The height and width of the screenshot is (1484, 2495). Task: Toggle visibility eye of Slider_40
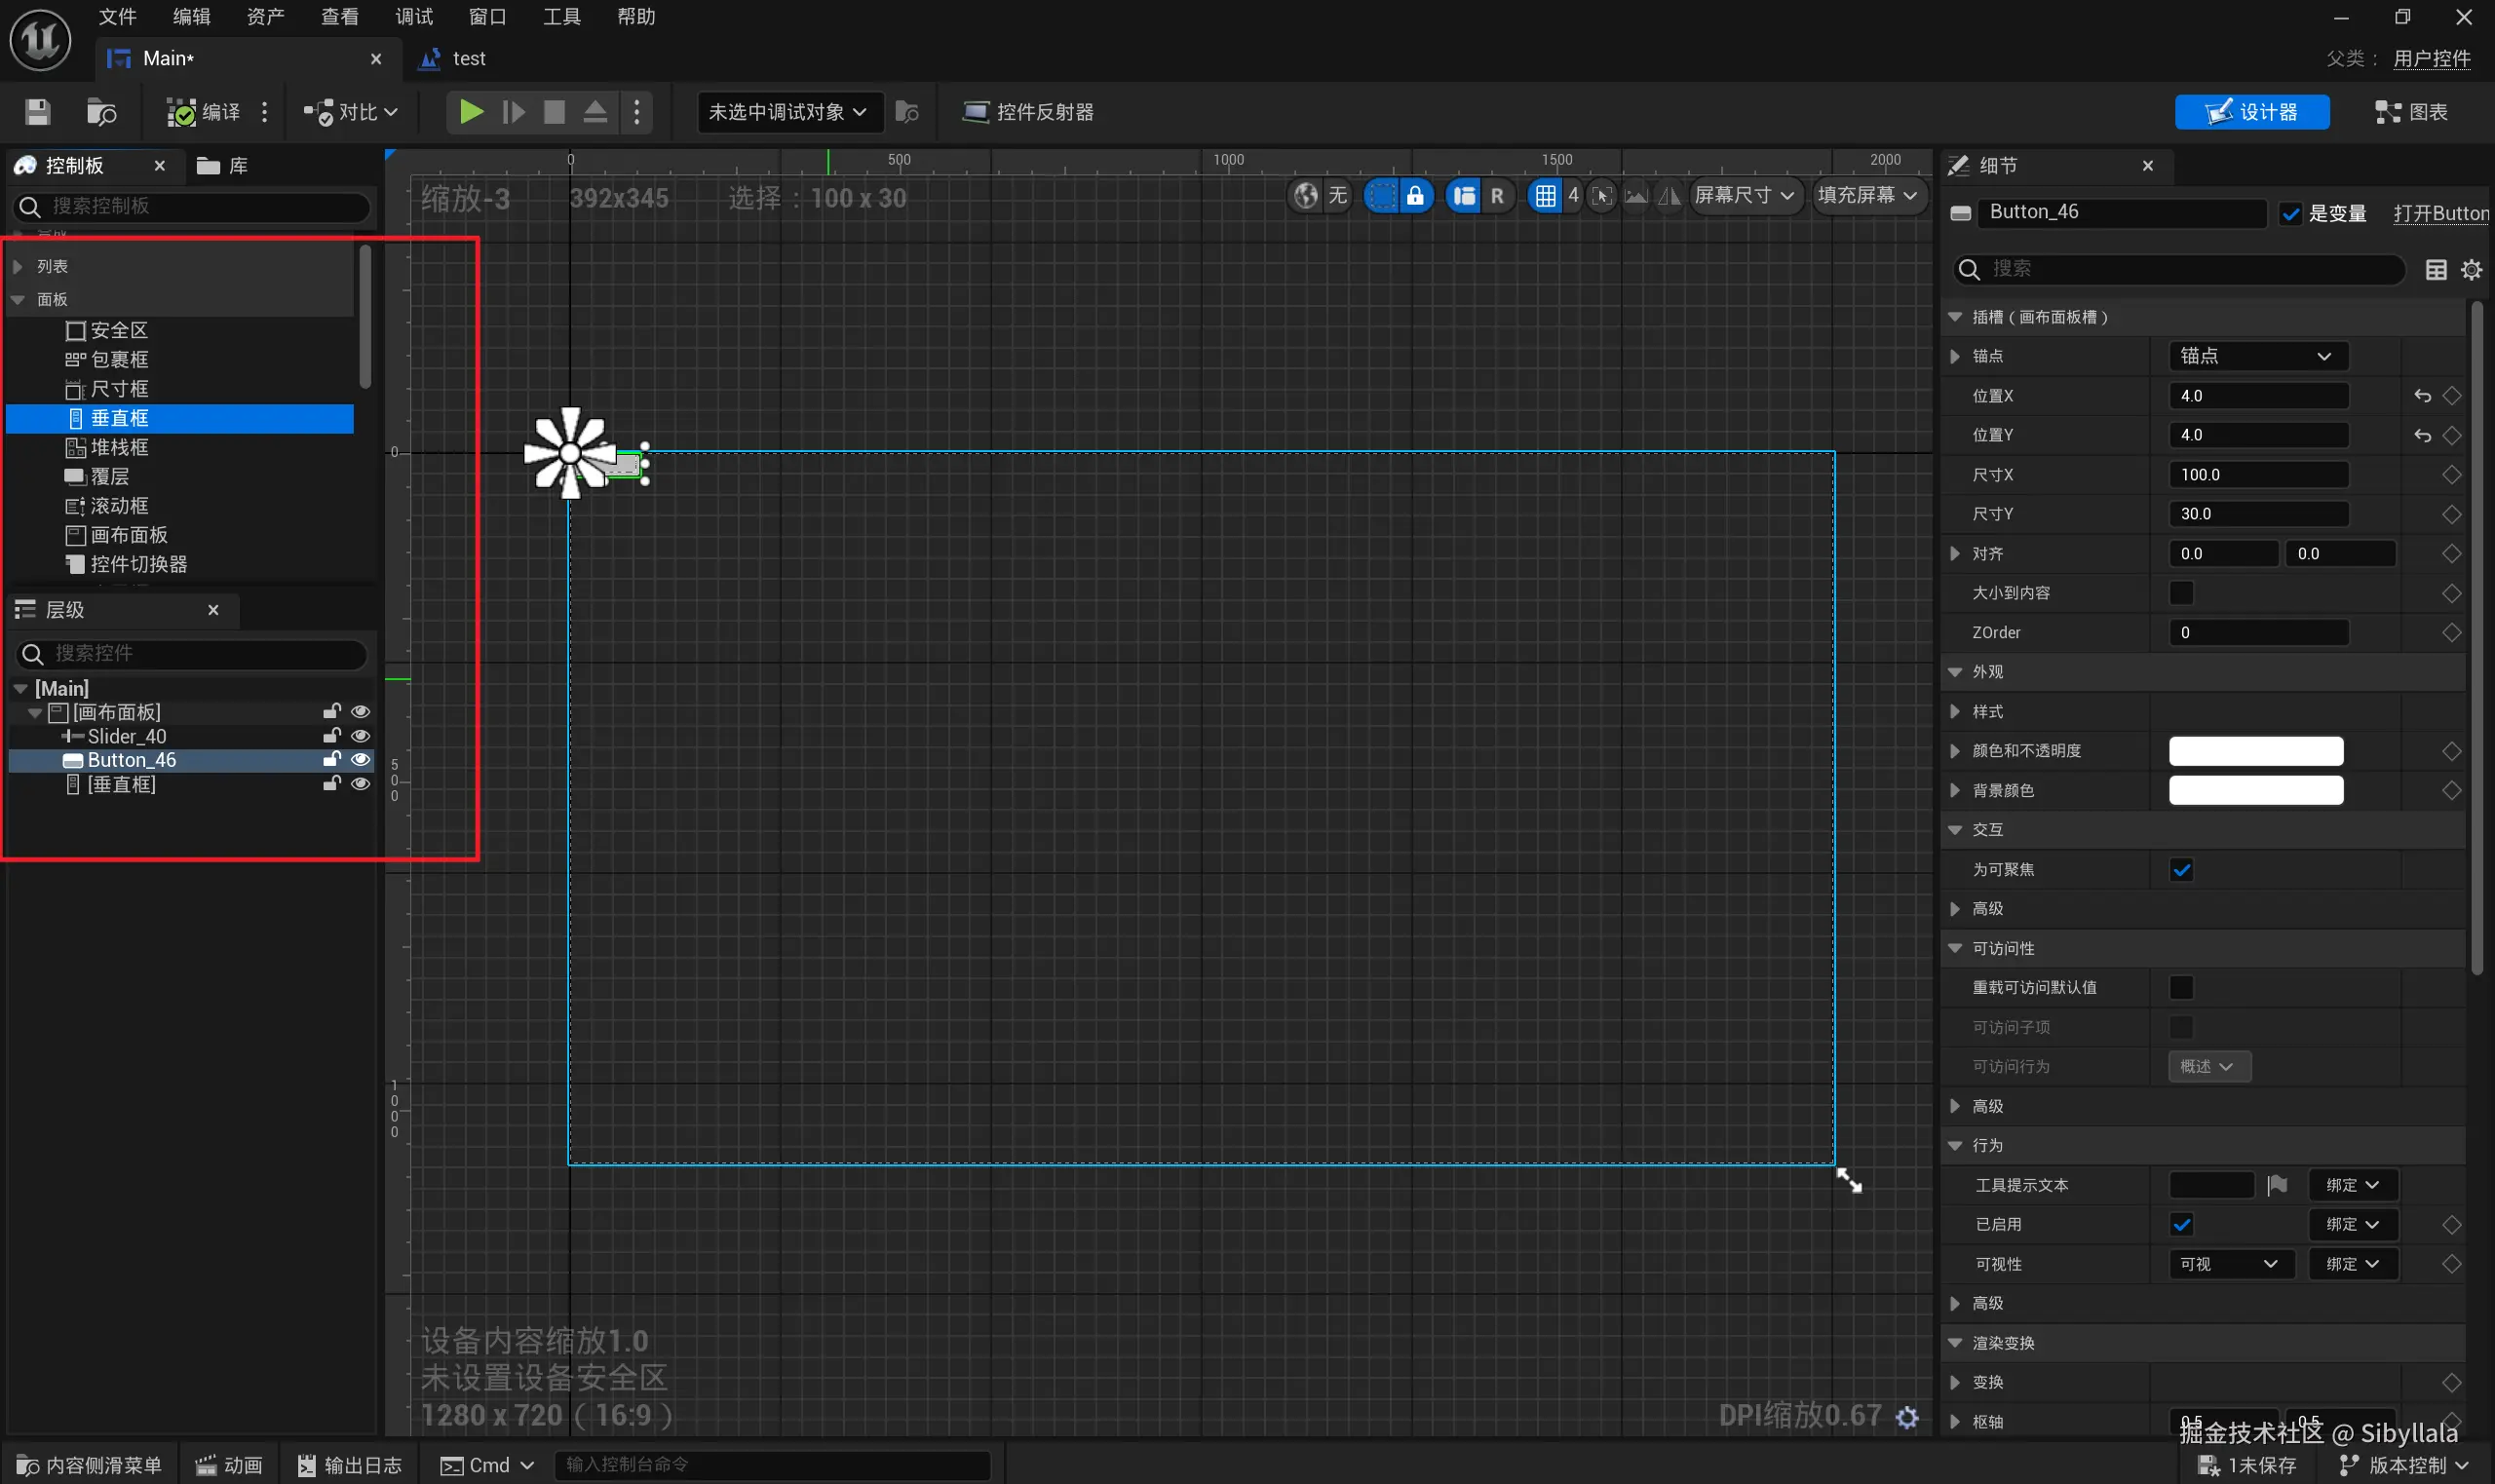[x=360, y=736]
